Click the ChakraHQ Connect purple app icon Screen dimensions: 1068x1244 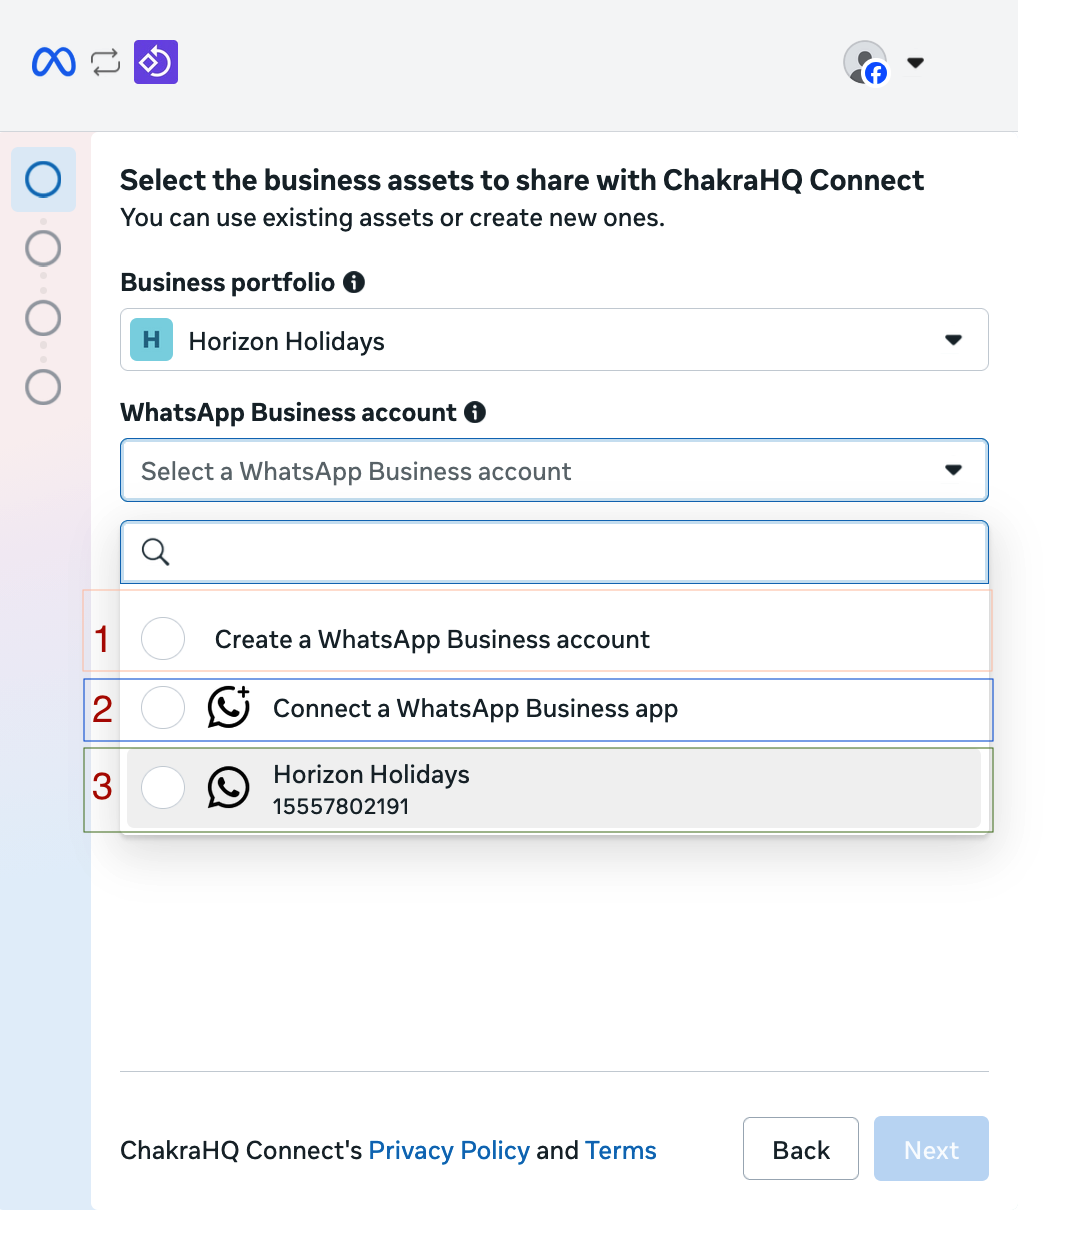[x=156, y=62]
